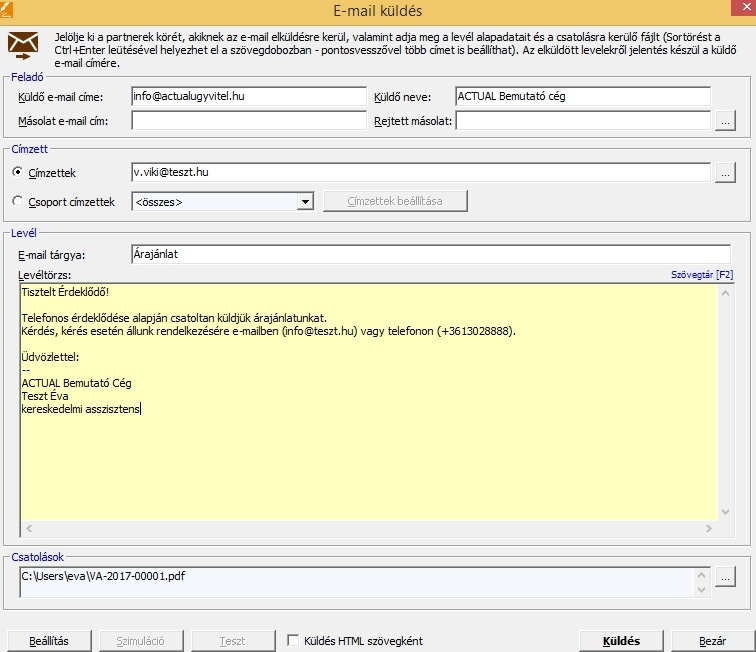Click the E-mail tárgya subject field

[x=430, y=254]
